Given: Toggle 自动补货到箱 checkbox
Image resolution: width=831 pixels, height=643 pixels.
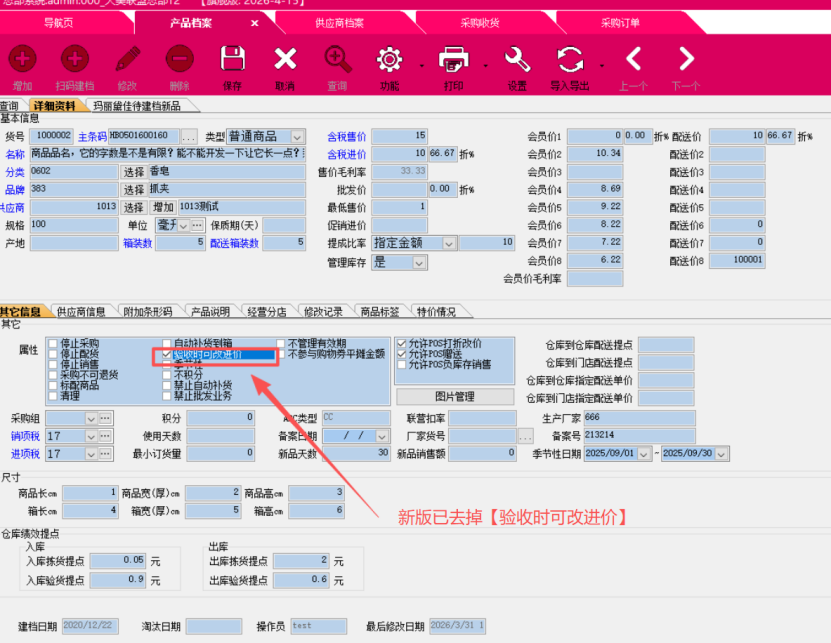Looking at the screenshot, I should tap(166, 343).
